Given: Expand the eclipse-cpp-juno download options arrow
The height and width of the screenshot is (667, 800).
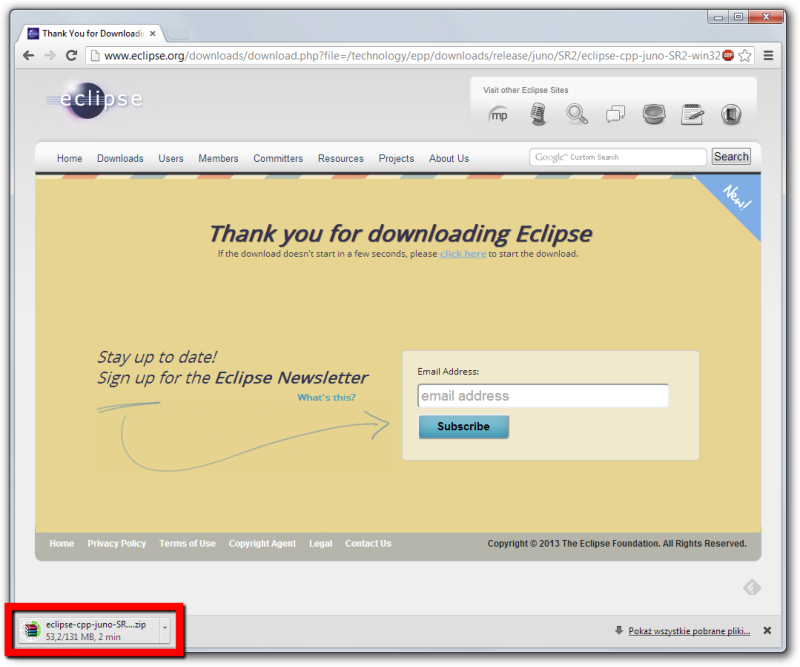Looking at the screenshot, I should (x=165, y=630).
